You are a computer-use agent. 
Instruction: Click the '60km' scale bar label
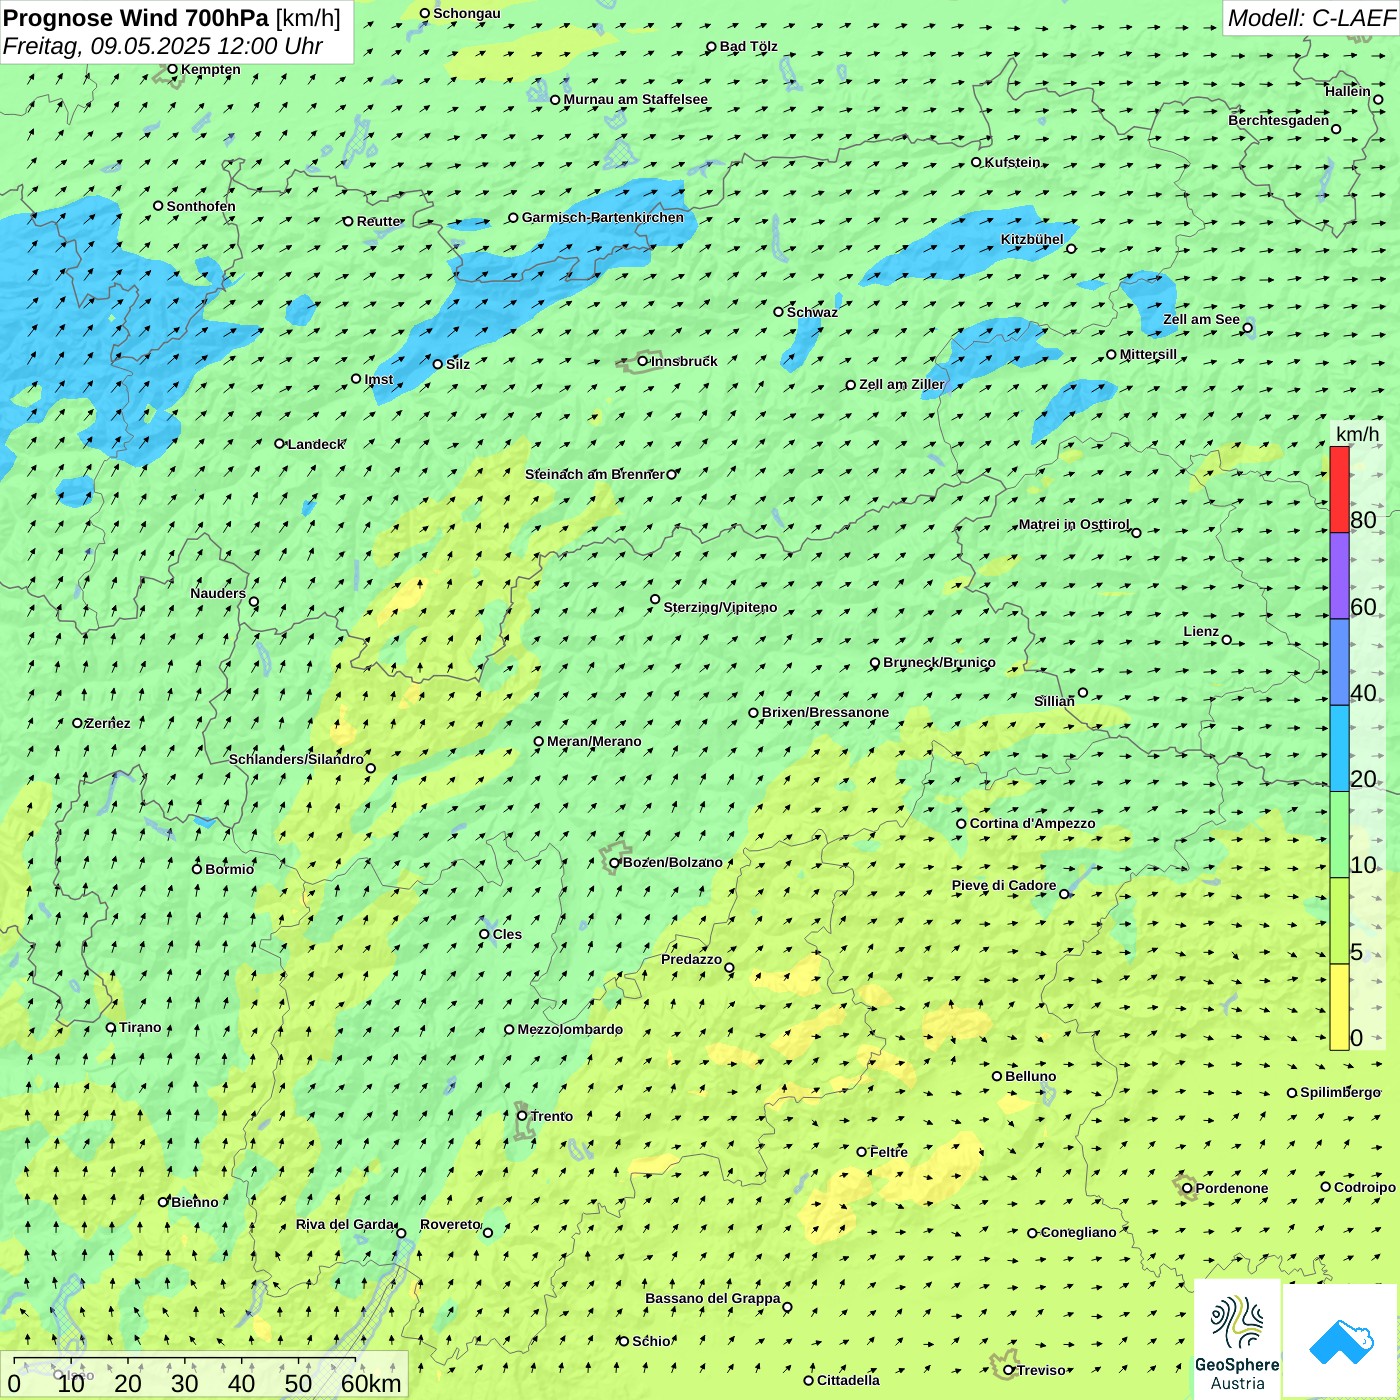371,1383
